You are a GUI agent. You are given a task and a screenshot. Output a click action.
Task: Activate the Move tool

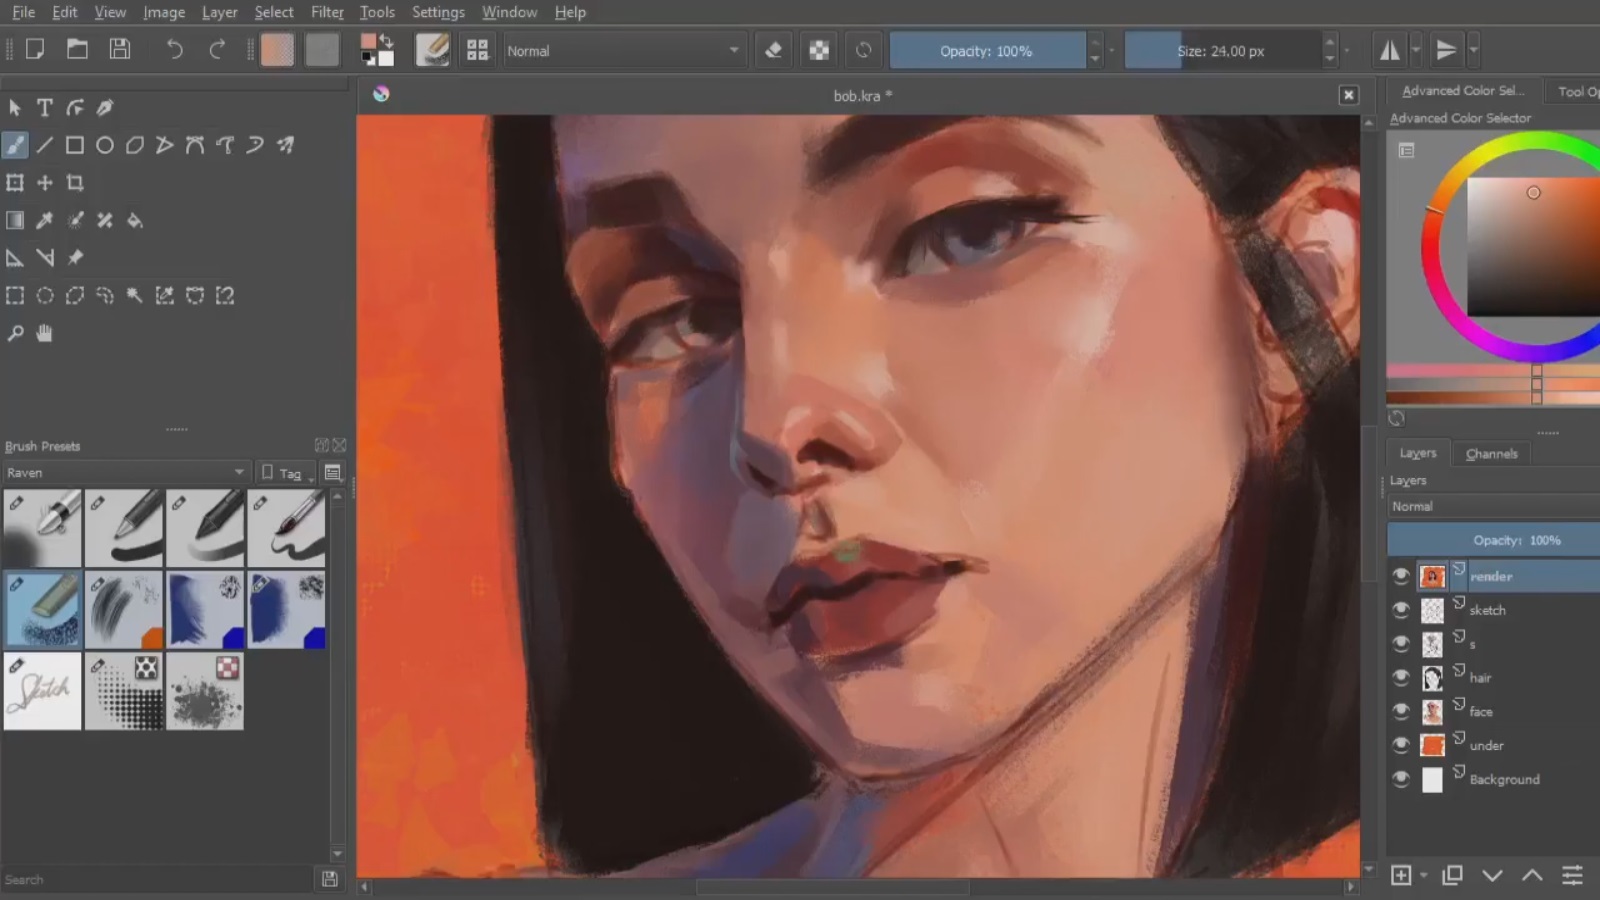(x=45, y=183)
